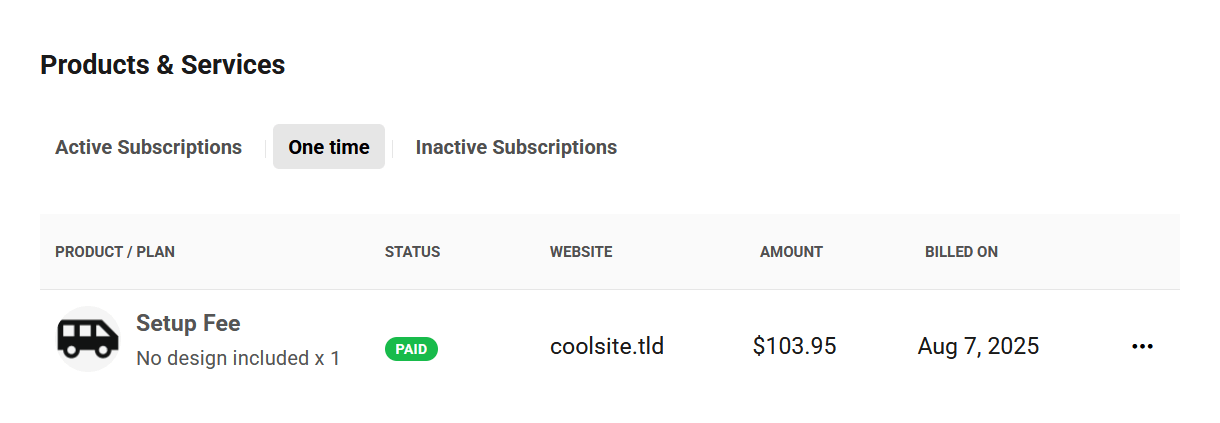
Task: Click the BILLED ON column header
Action: click(x=961, y=252)
